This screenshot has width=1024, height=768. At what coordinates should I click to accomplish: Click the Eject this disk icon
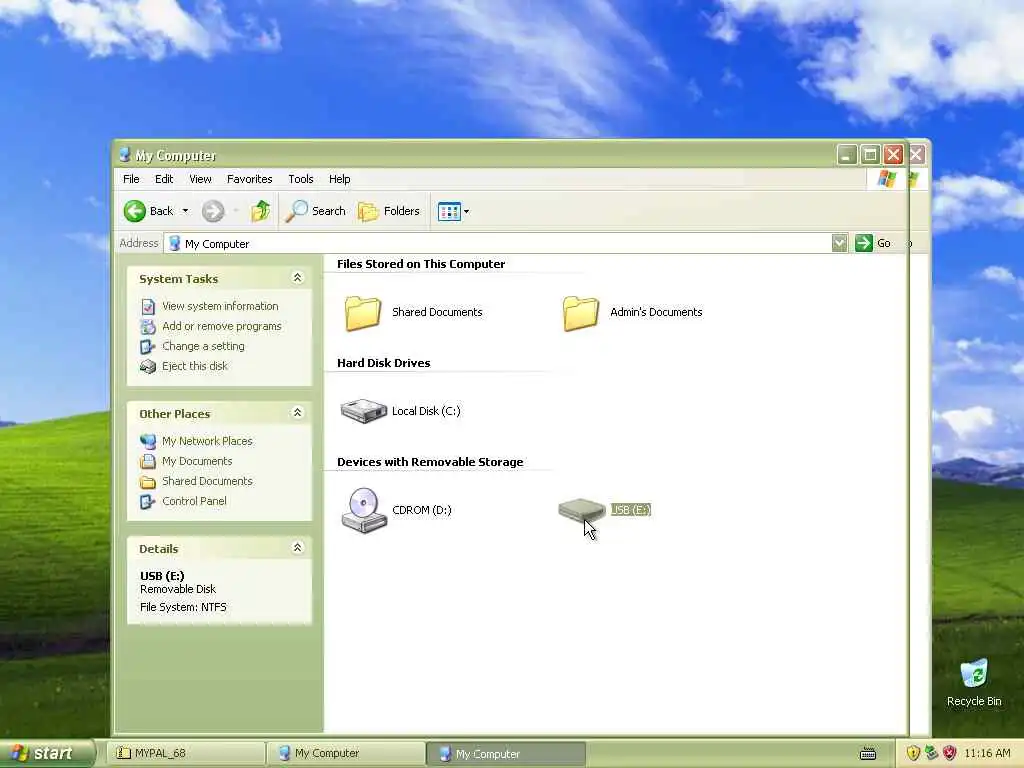point(148,366)
